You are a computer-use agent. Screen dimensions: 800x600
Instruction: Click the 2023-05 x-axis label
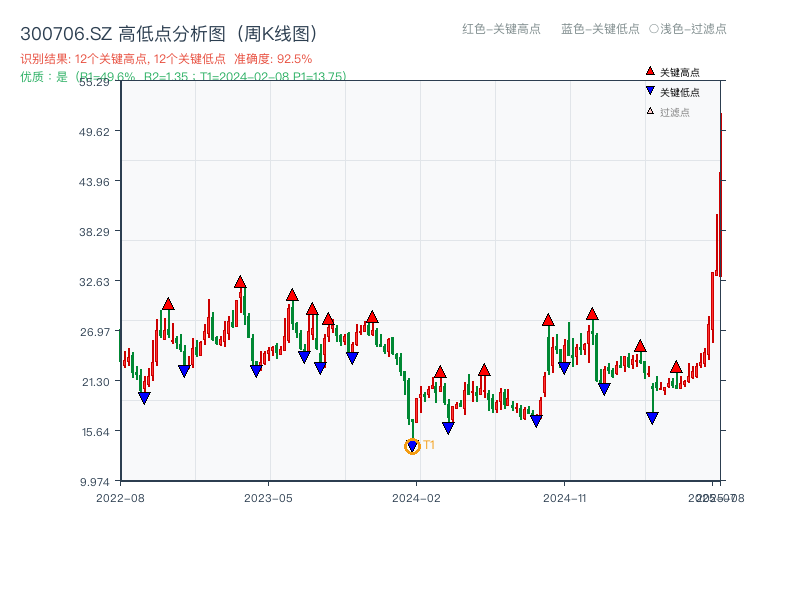[268, 498]
